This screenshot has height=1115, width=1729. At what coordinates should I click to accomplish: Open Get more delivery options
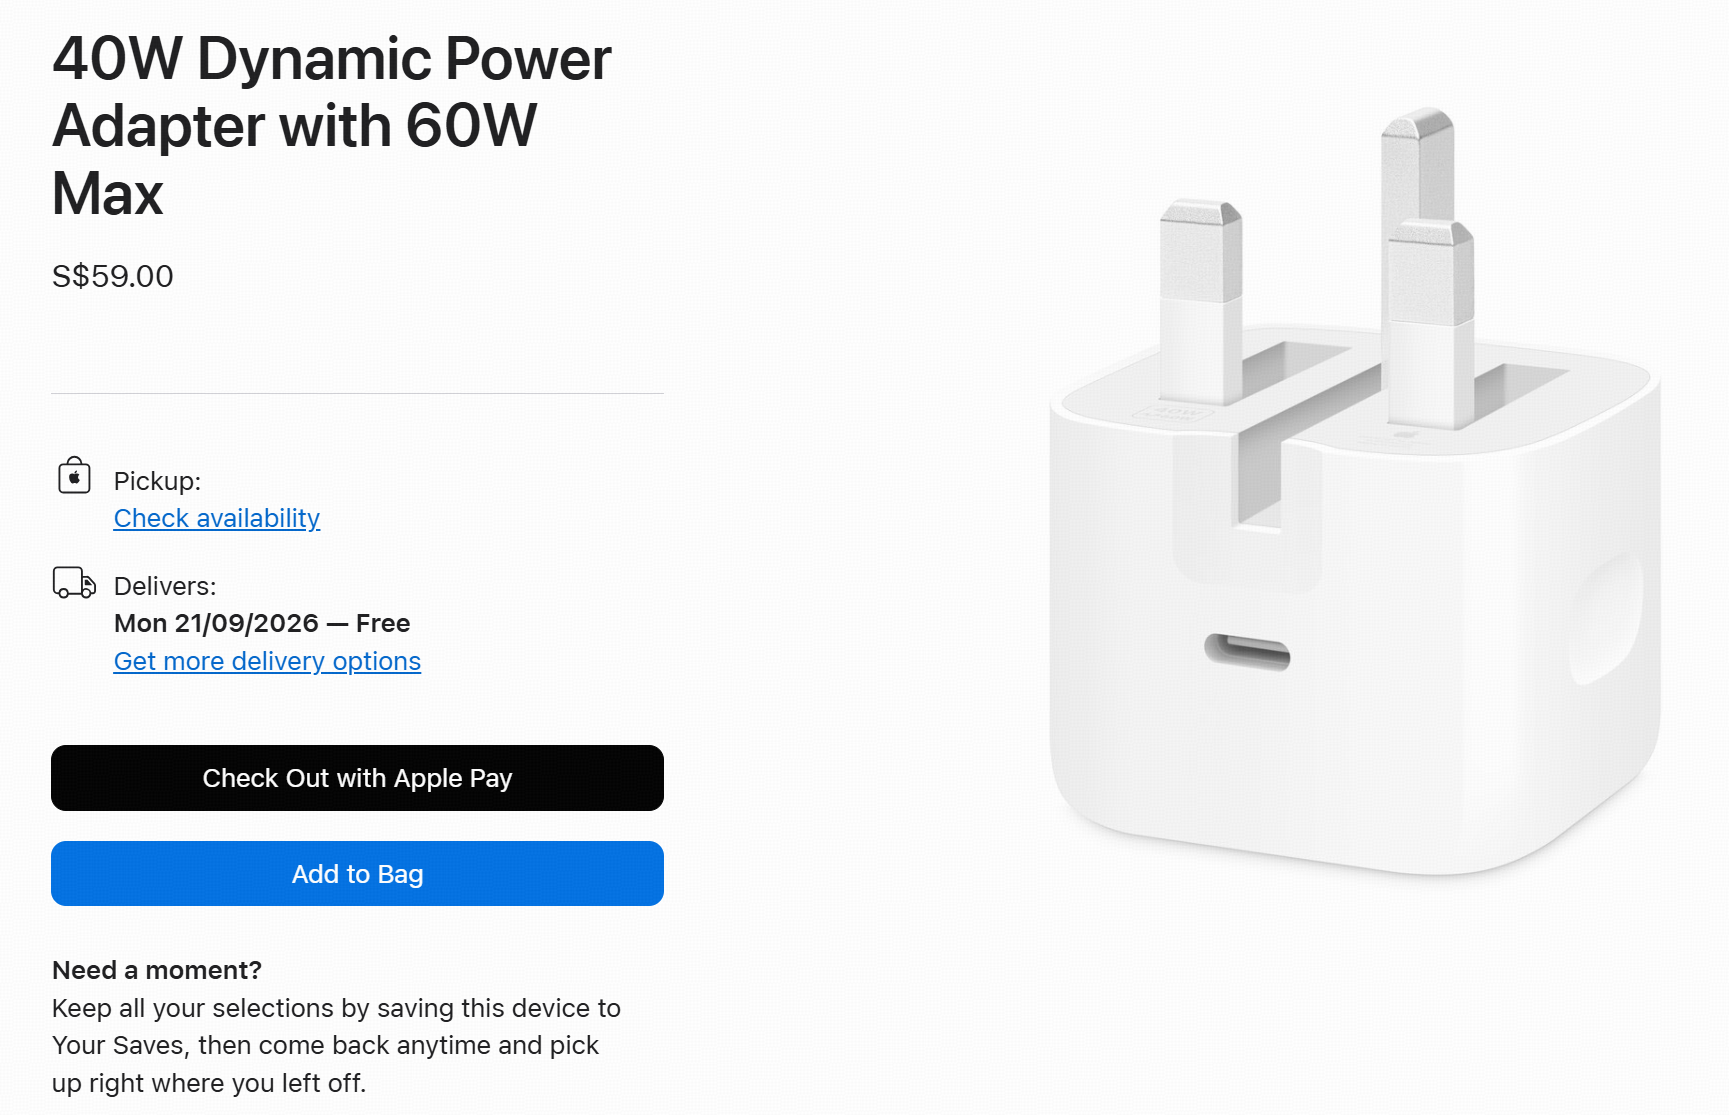(267, 661)
